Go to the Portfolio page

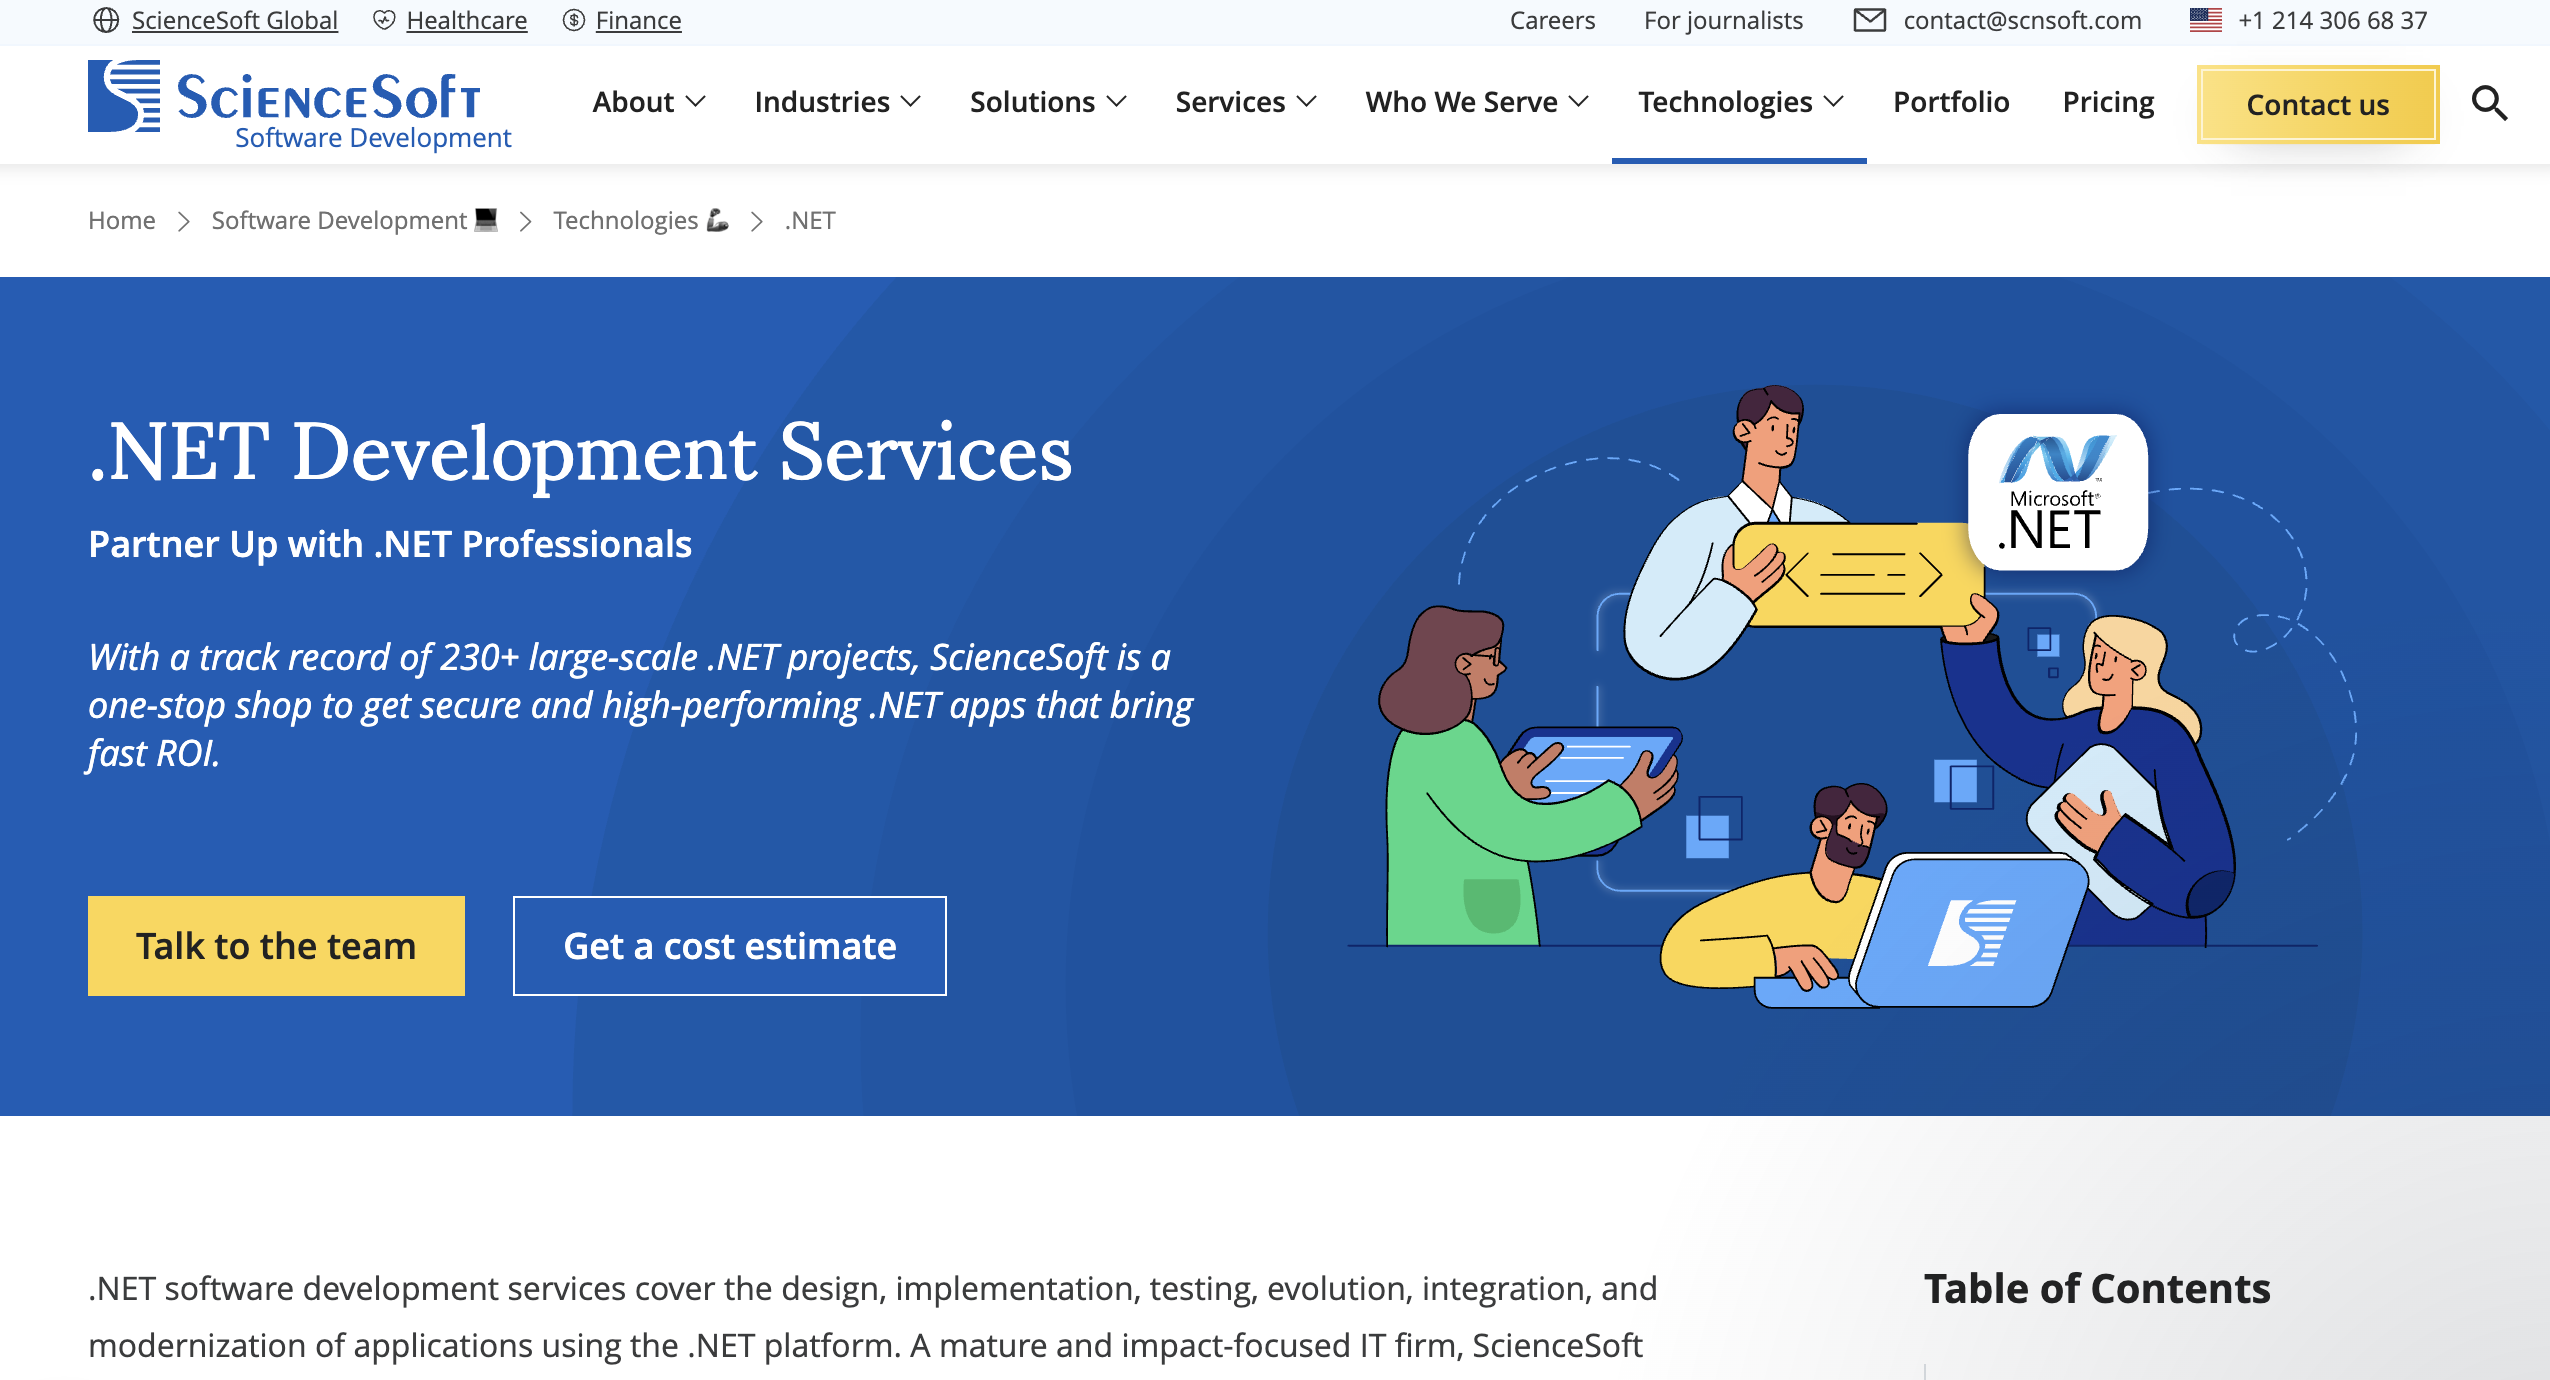1951,102
